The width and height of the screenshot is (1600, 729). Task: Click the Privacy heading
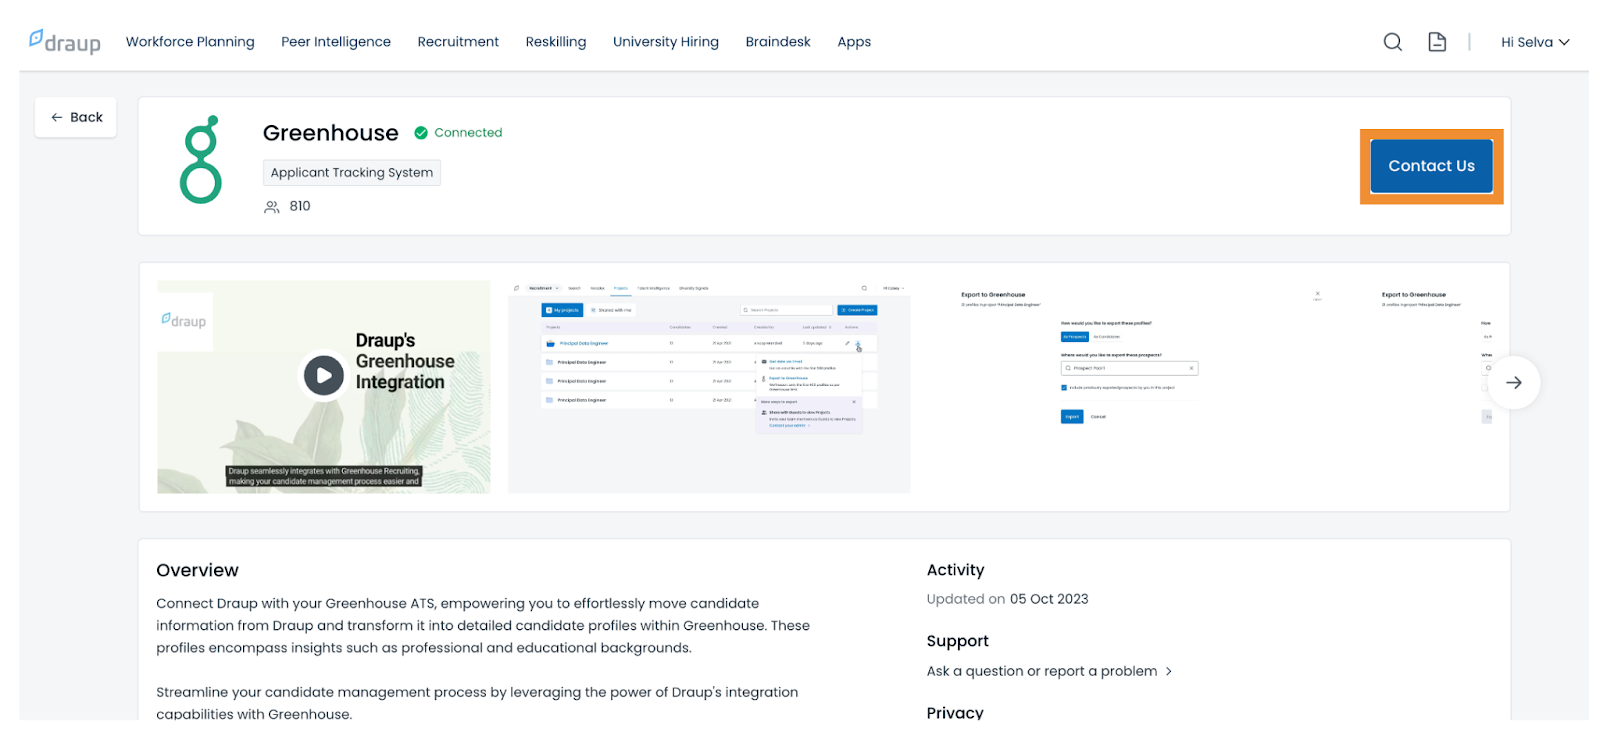tap(955, 712)
